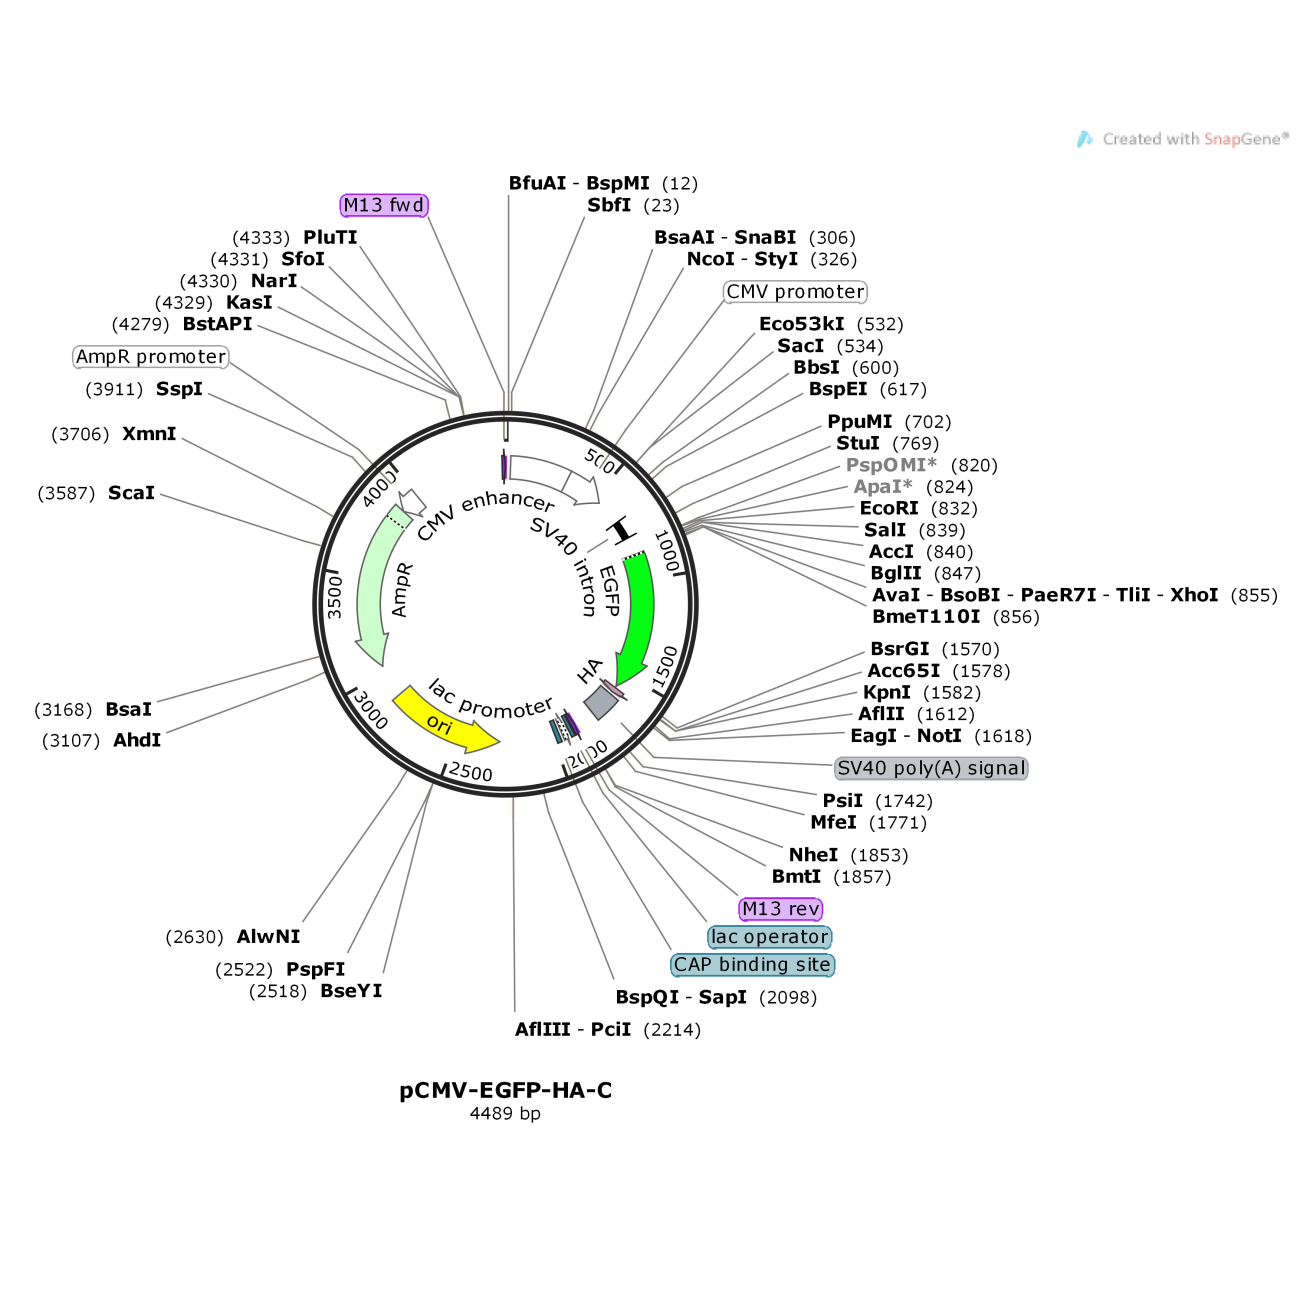Click the PspFI (2522) enzyme label
Screen dimensions: 1300x1300
(280, 969)
